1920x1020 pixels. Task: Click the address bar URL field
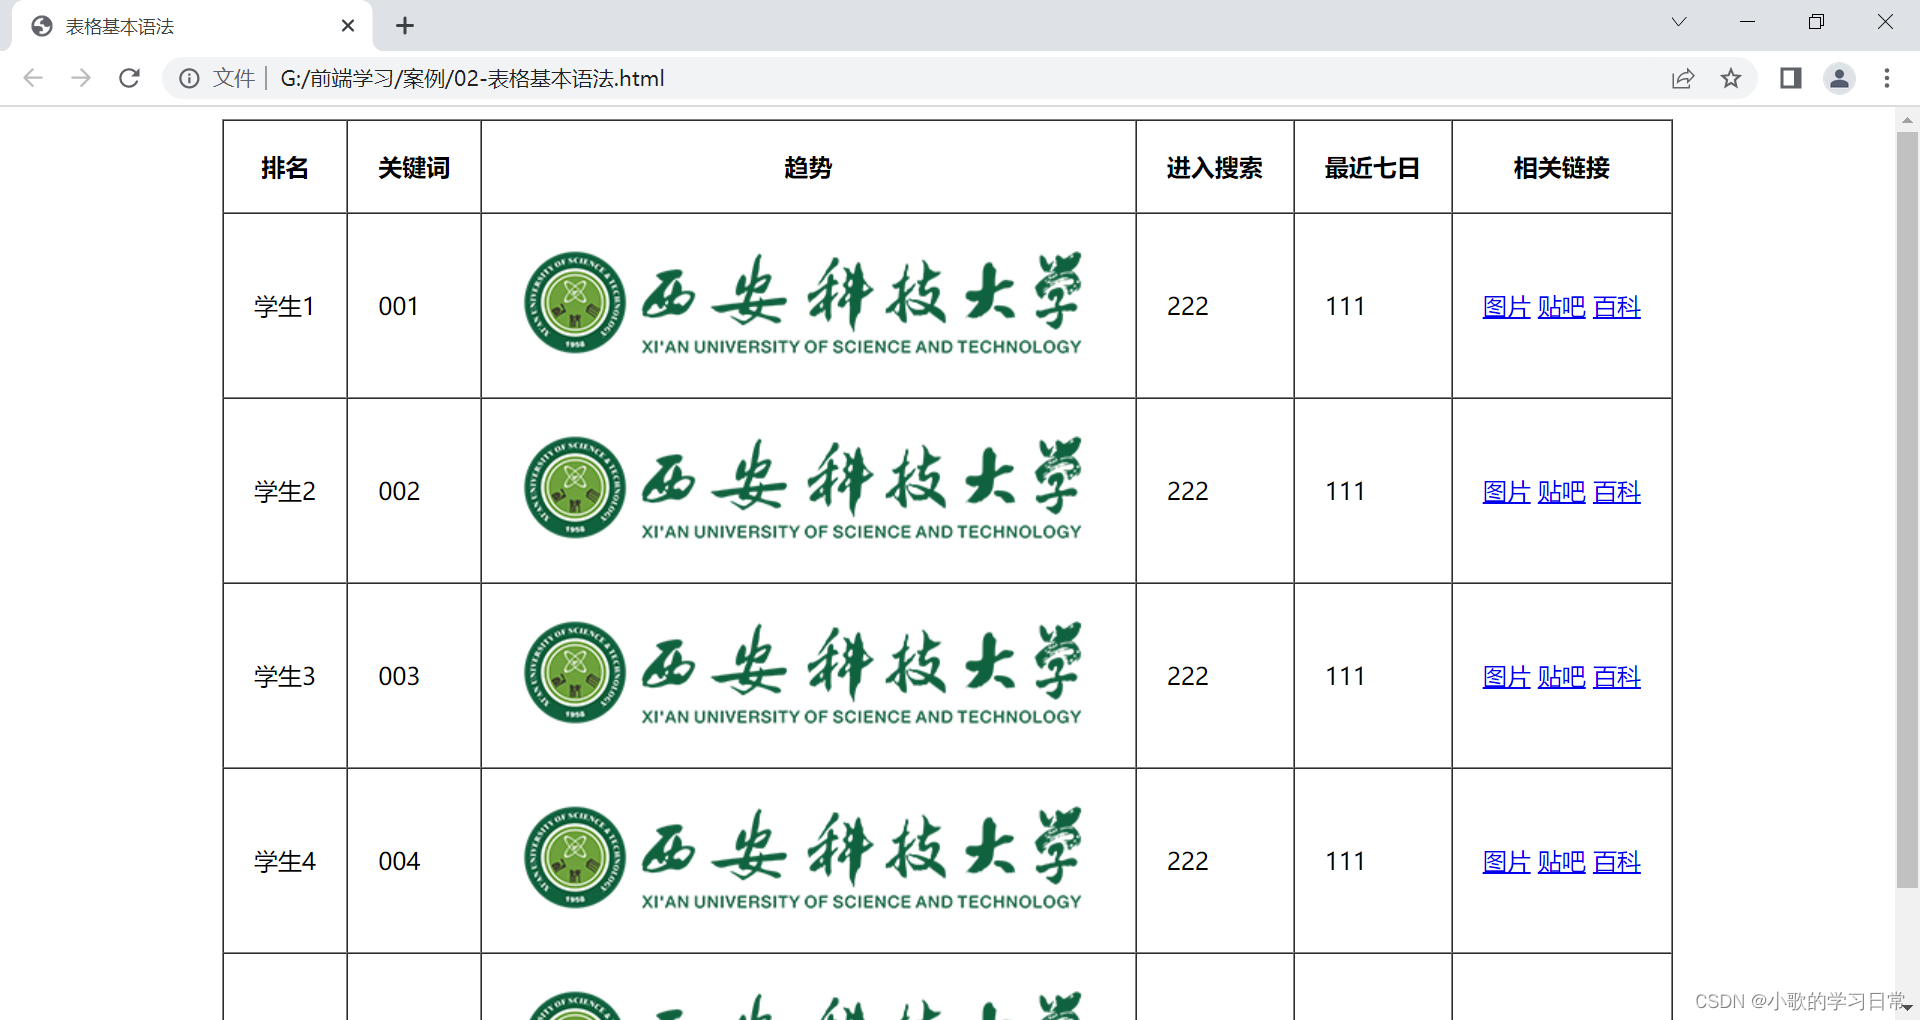tap(960, 78)
